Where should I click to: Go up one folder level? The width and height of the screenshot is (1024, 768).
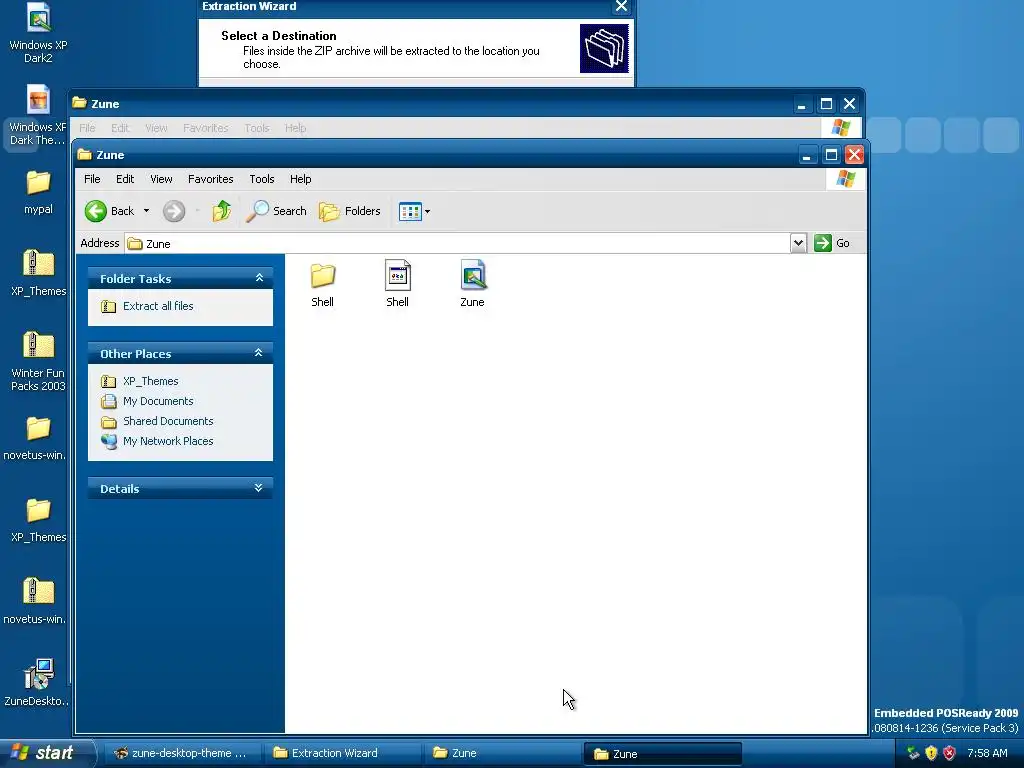tap(221, 211)
